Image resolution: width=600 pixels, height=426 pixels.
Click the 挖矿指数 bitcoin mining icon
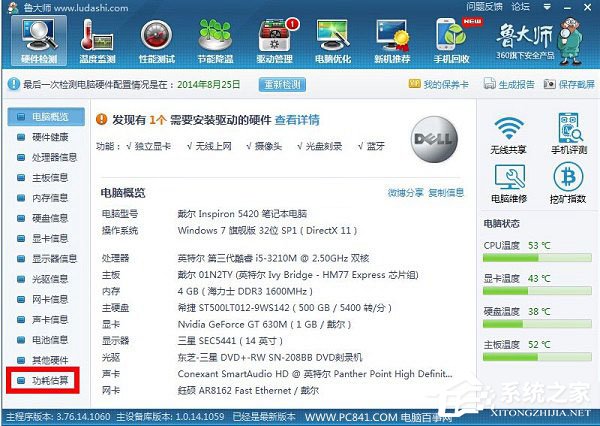(x=566, y=185)
